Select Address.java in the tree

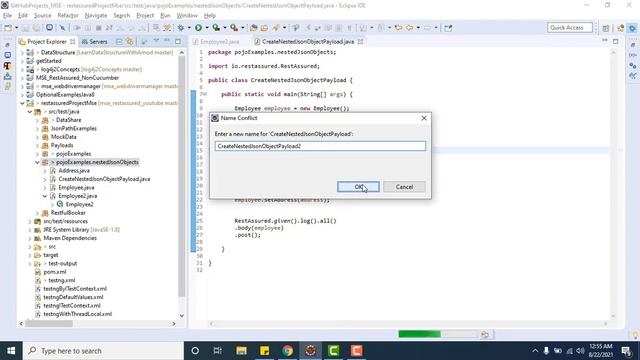coord(74,171)
